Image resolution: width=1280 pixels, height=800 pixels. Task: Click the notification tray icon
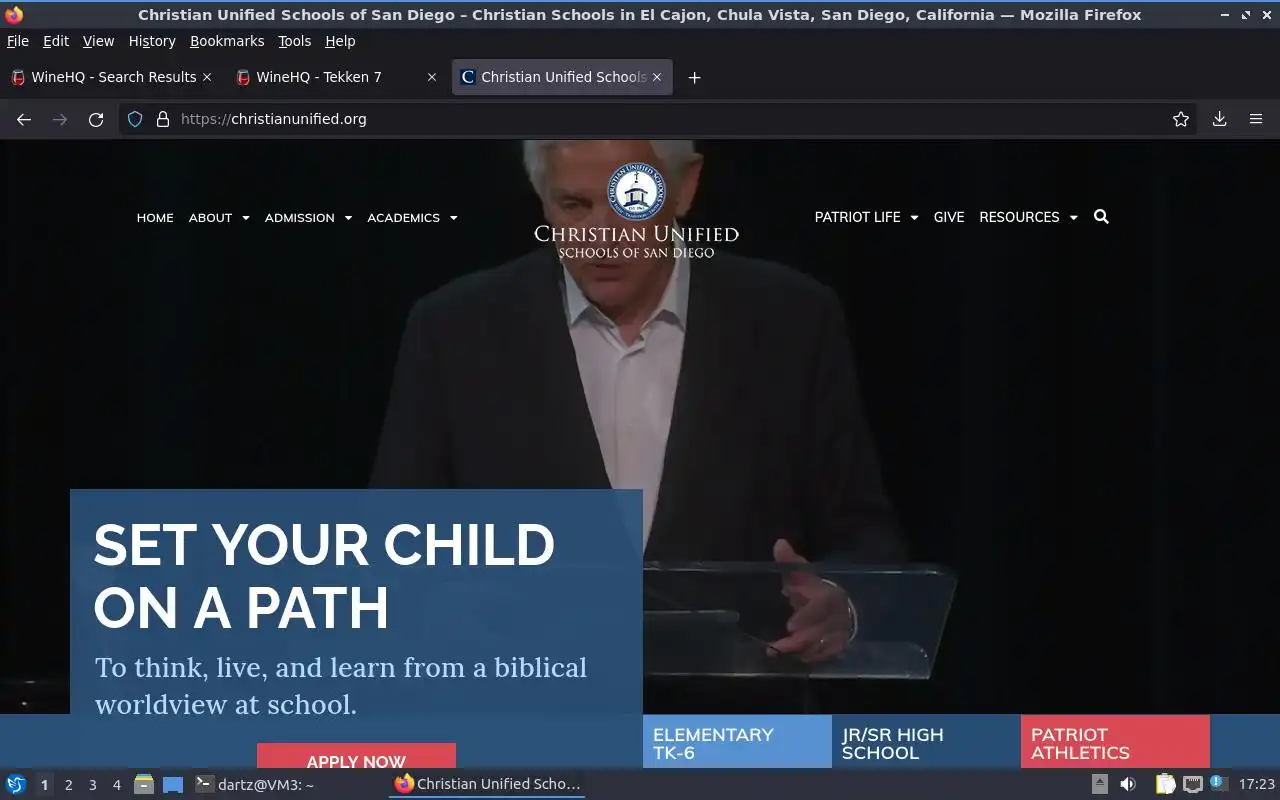pos(1218,783)
